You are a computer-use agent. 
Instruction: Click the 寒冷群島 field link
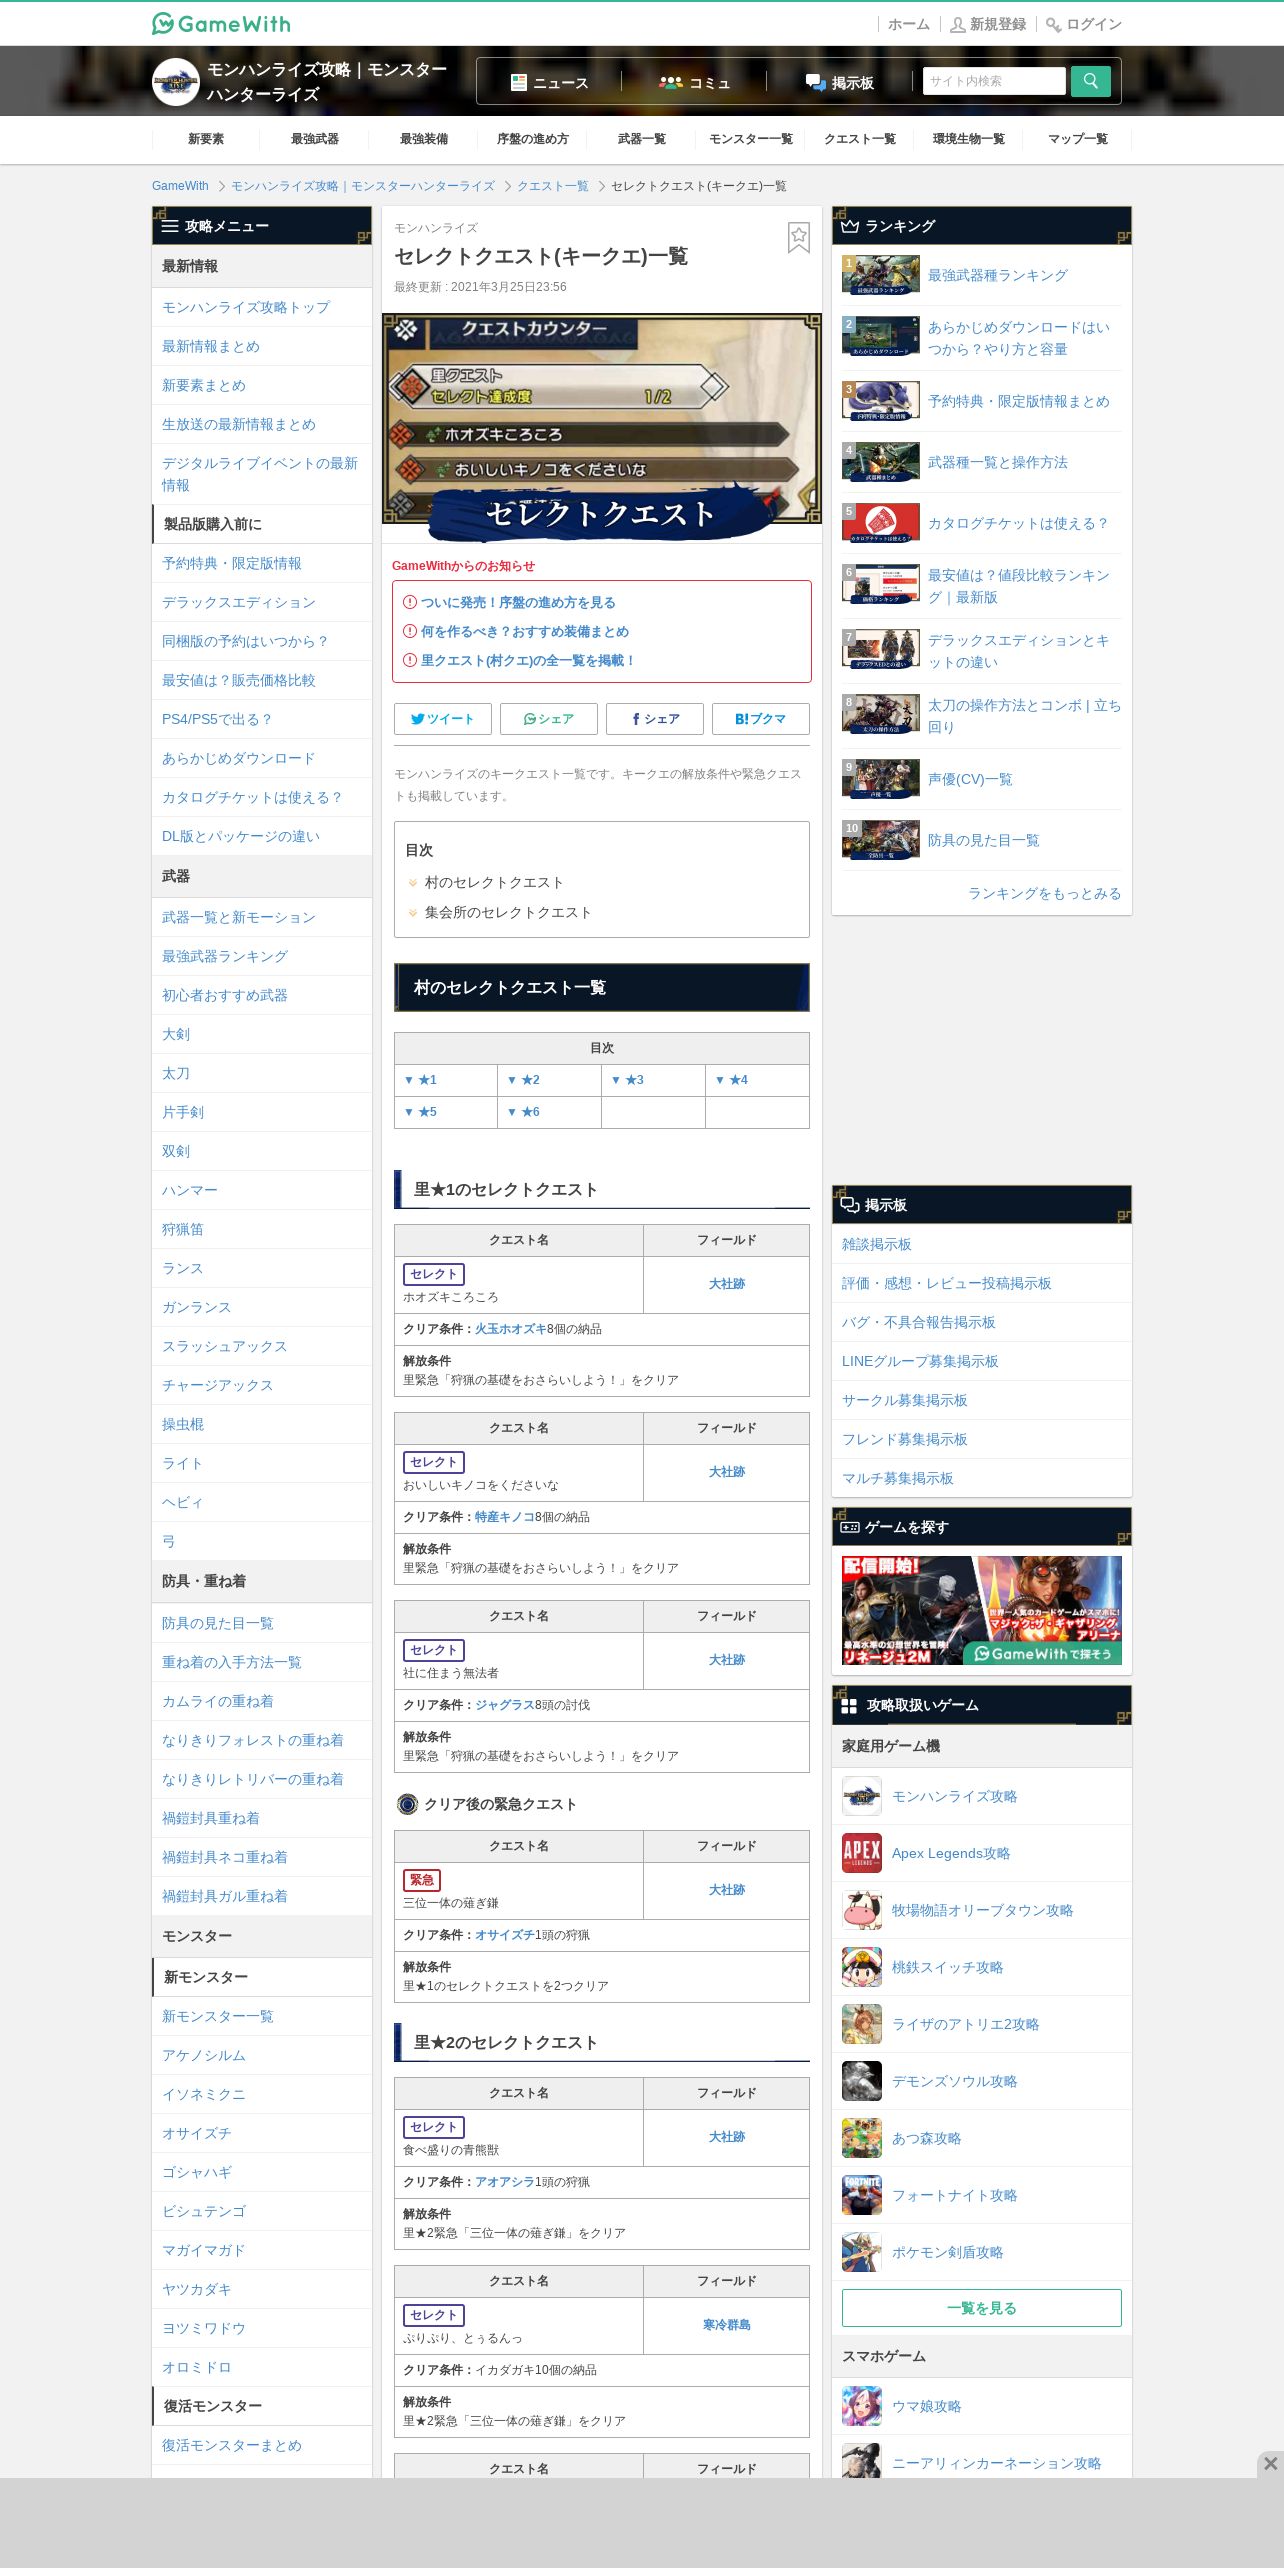727,2325
